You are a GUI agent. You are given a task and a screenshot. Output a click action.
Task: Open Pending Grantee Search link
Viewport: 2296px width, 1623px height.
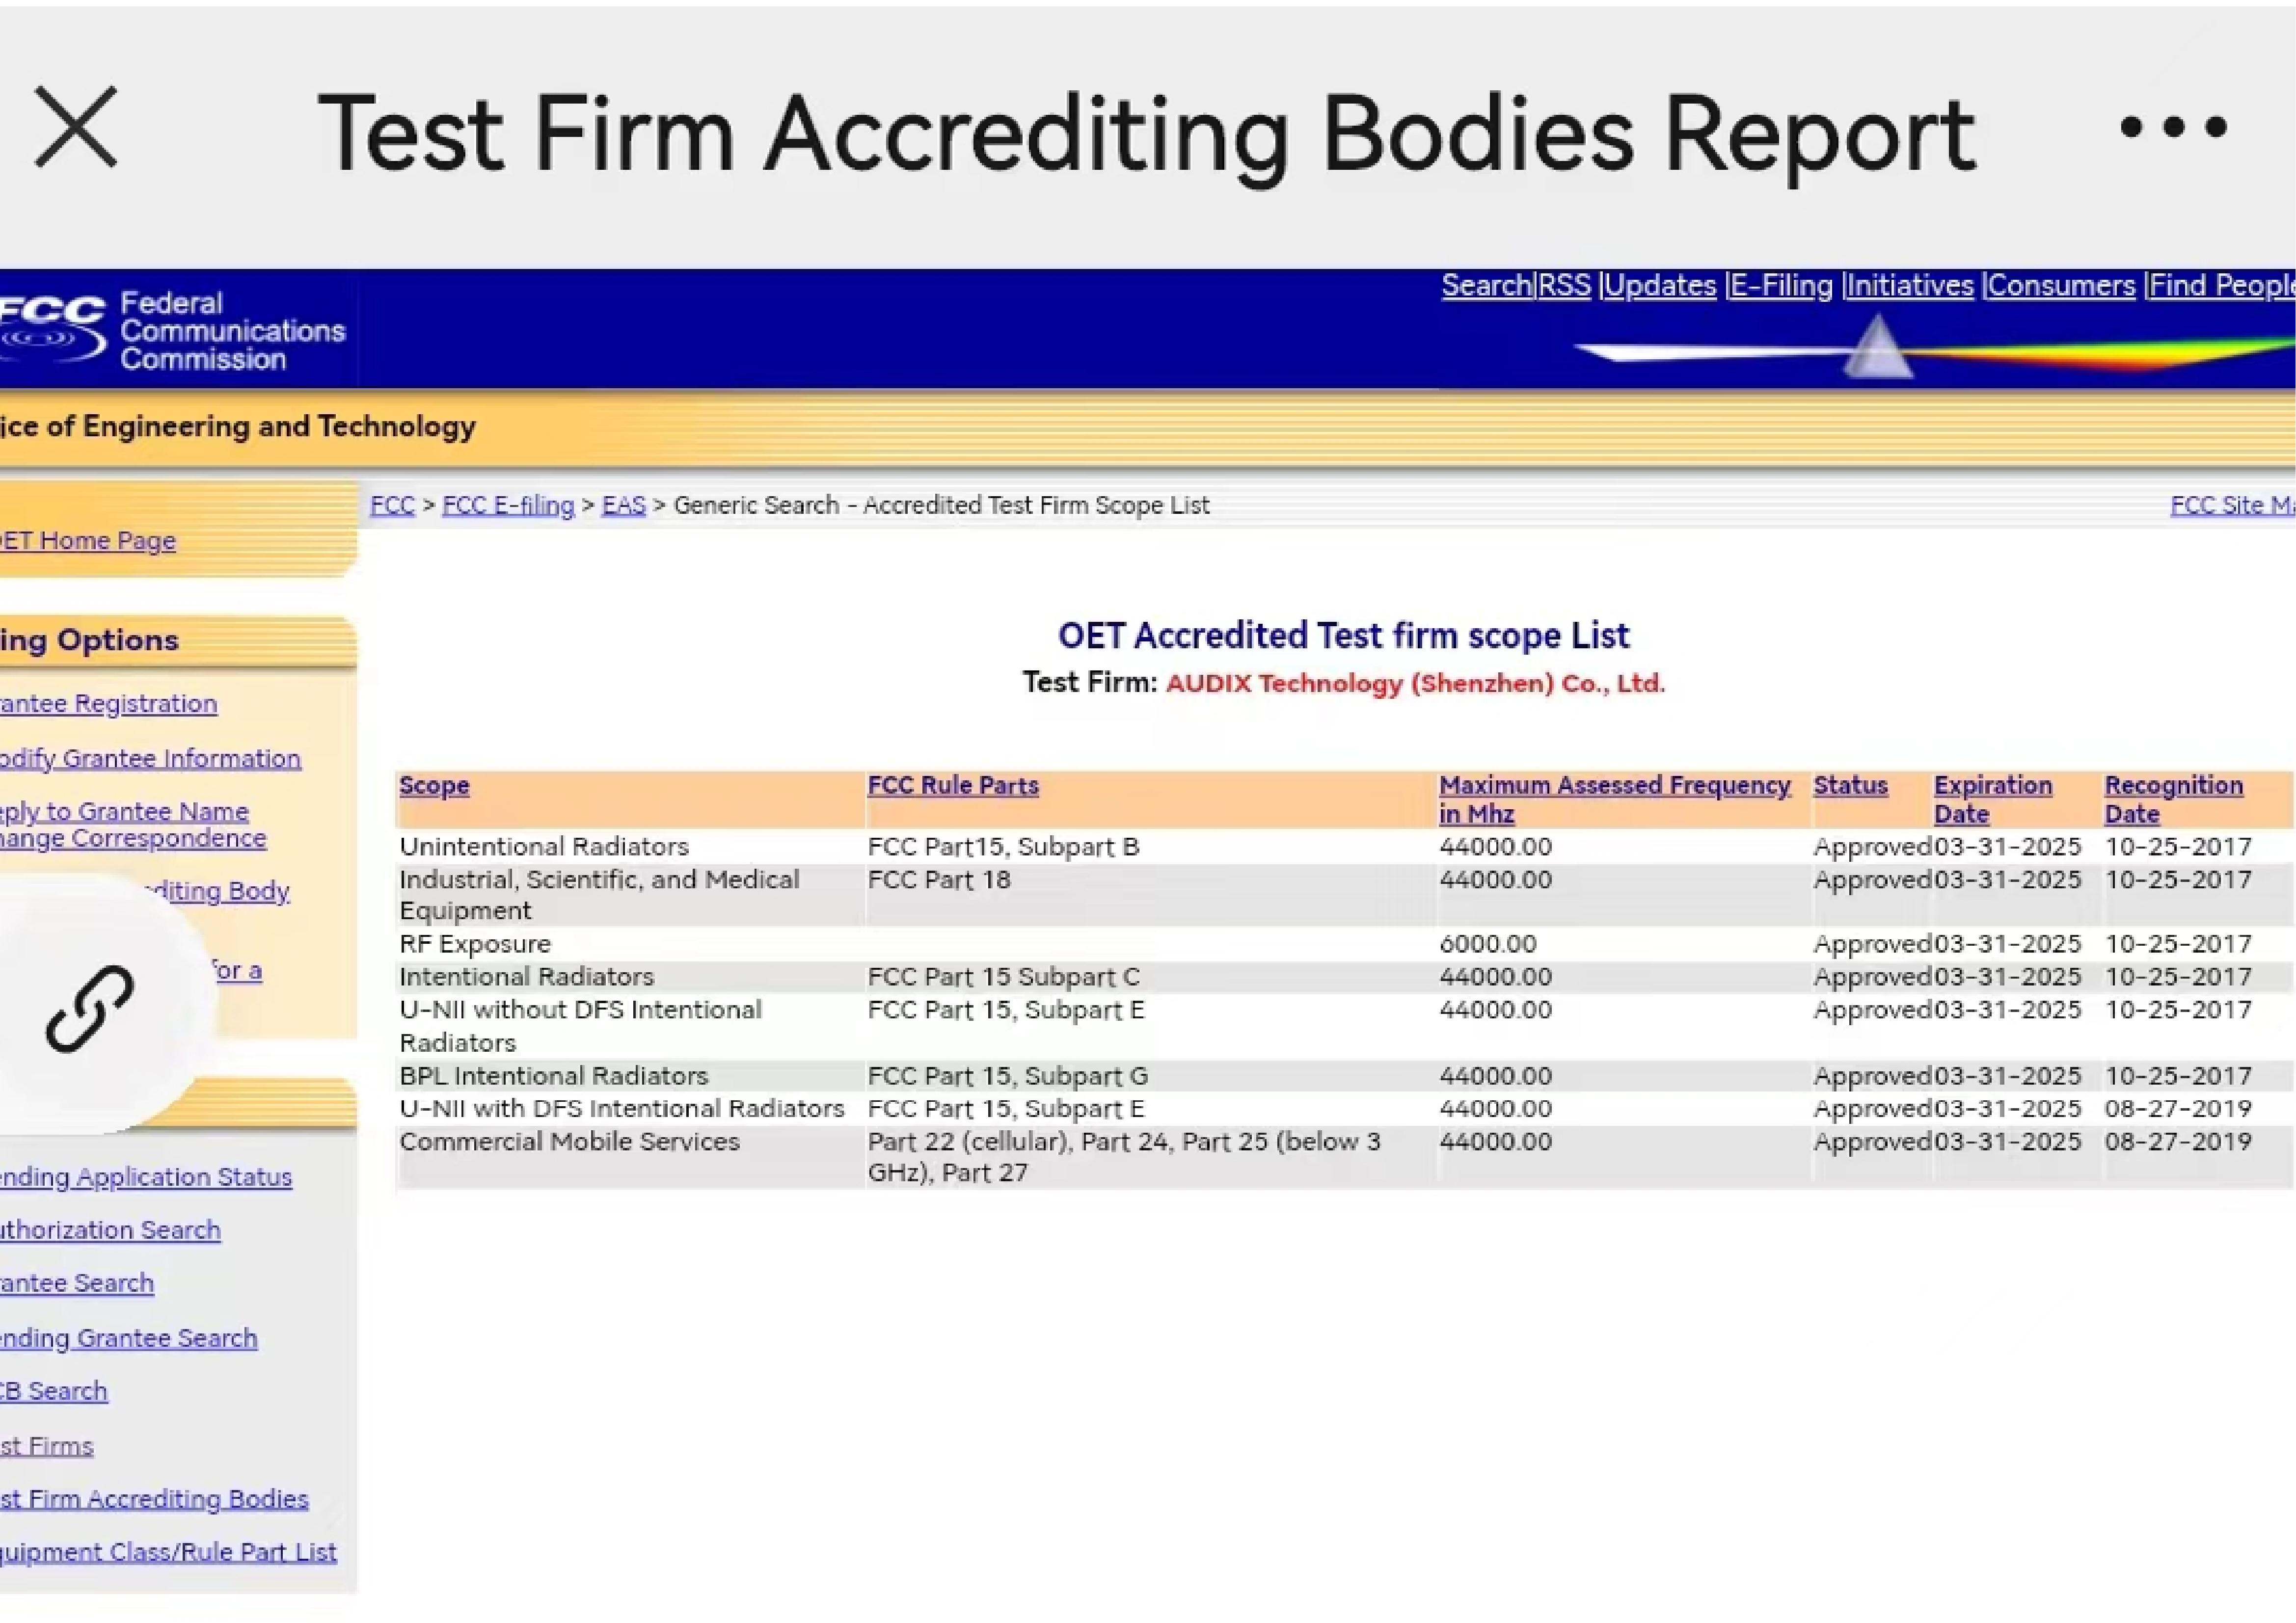129,1338
